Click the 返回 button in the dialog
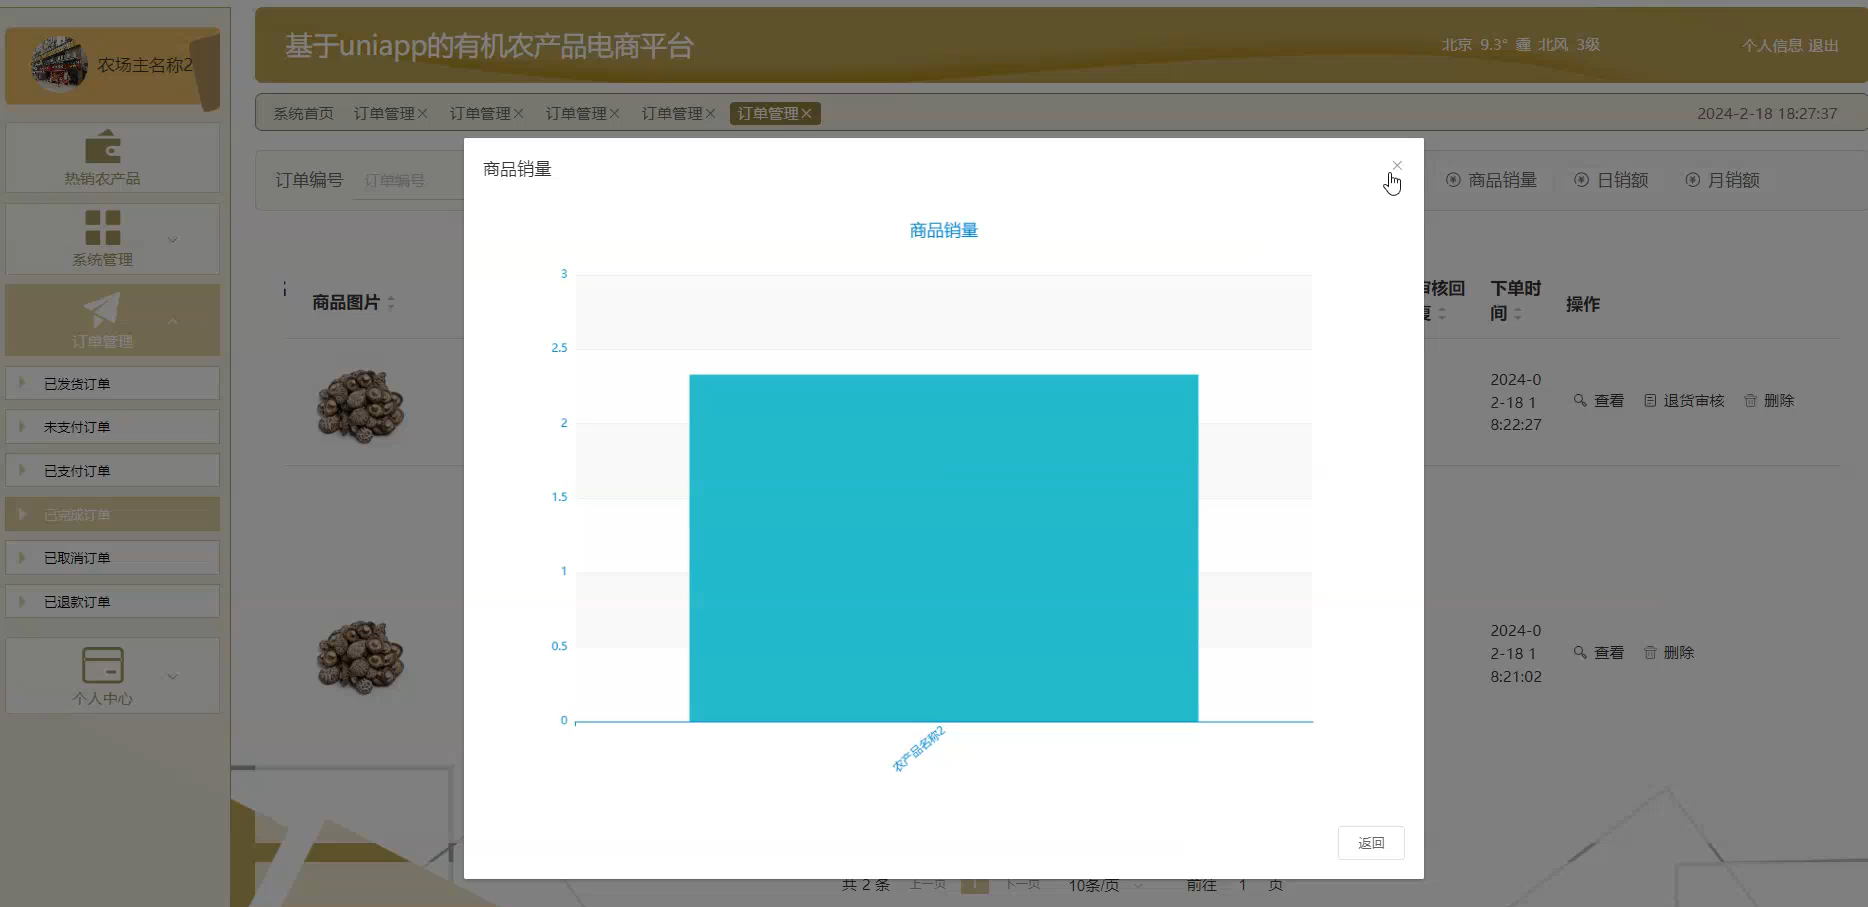Screen dimensions: 1868x907 click(1371, 843)
